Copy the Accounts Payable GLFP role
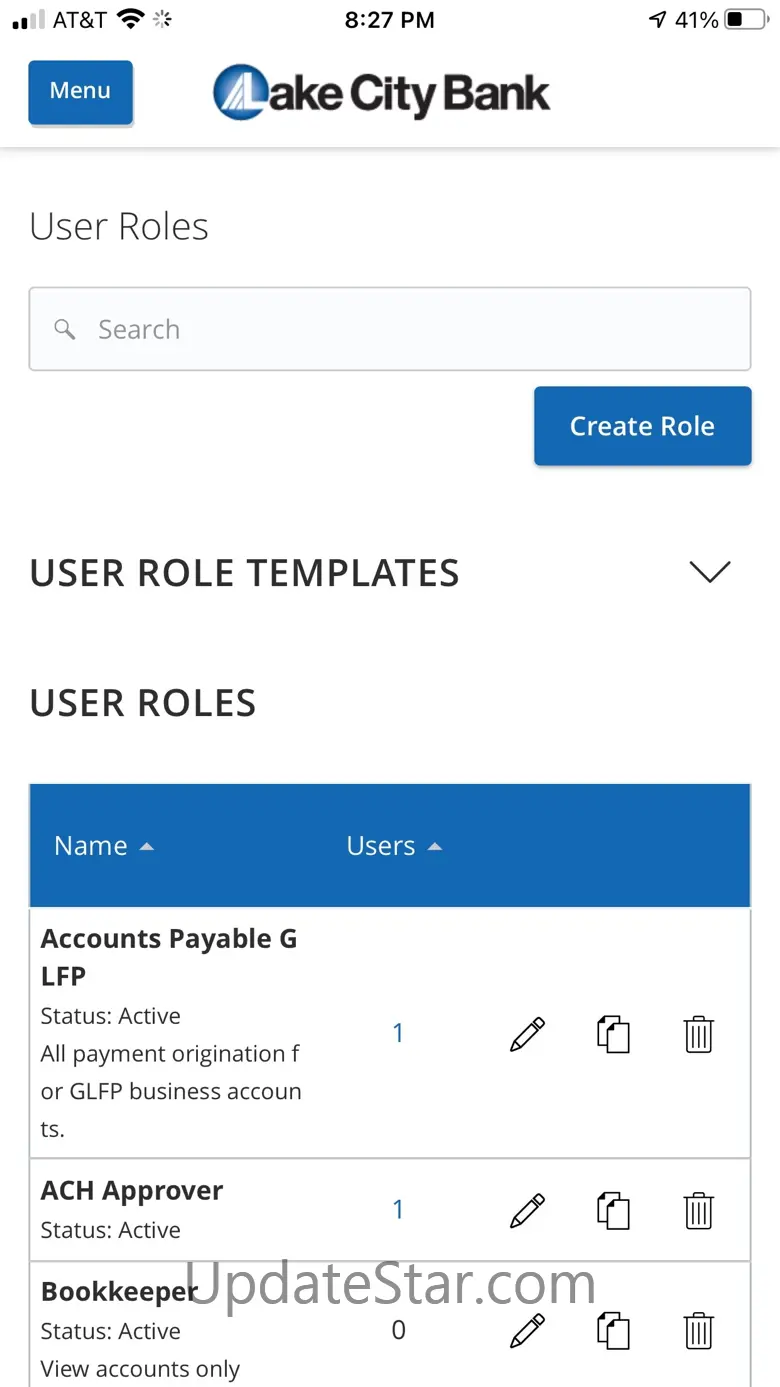The height and width of the screenshot is (1387, 780). coord(613,1034)
